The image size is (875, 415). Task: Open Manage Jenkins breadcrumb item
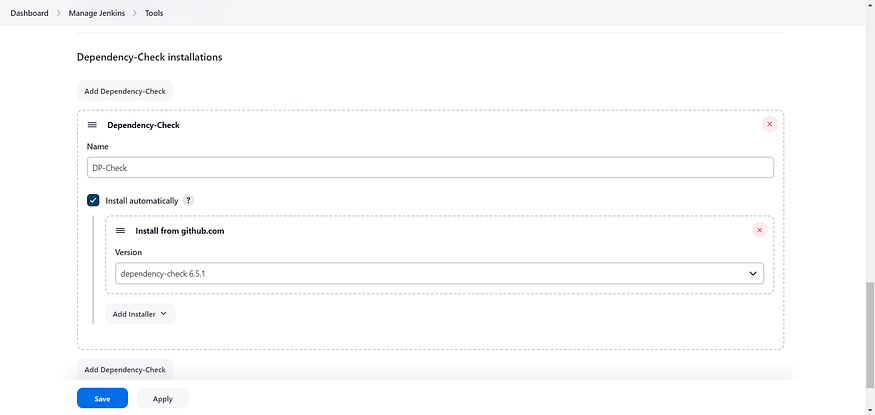97,13
